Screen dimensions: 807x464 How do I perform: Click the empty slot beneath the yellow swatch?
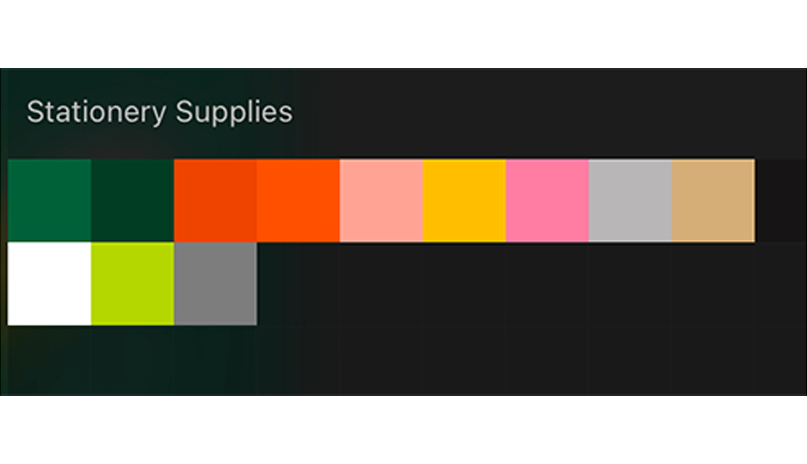coord(464,283)
